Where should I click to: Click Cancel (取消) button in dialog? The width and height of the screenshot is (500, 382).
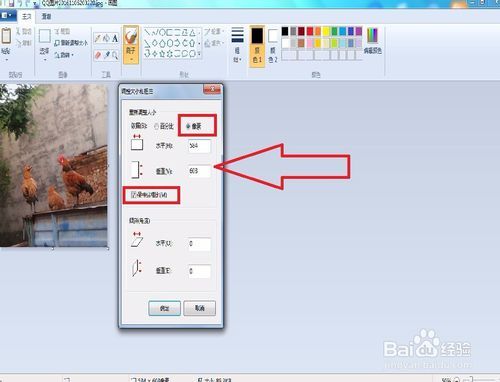200,308
